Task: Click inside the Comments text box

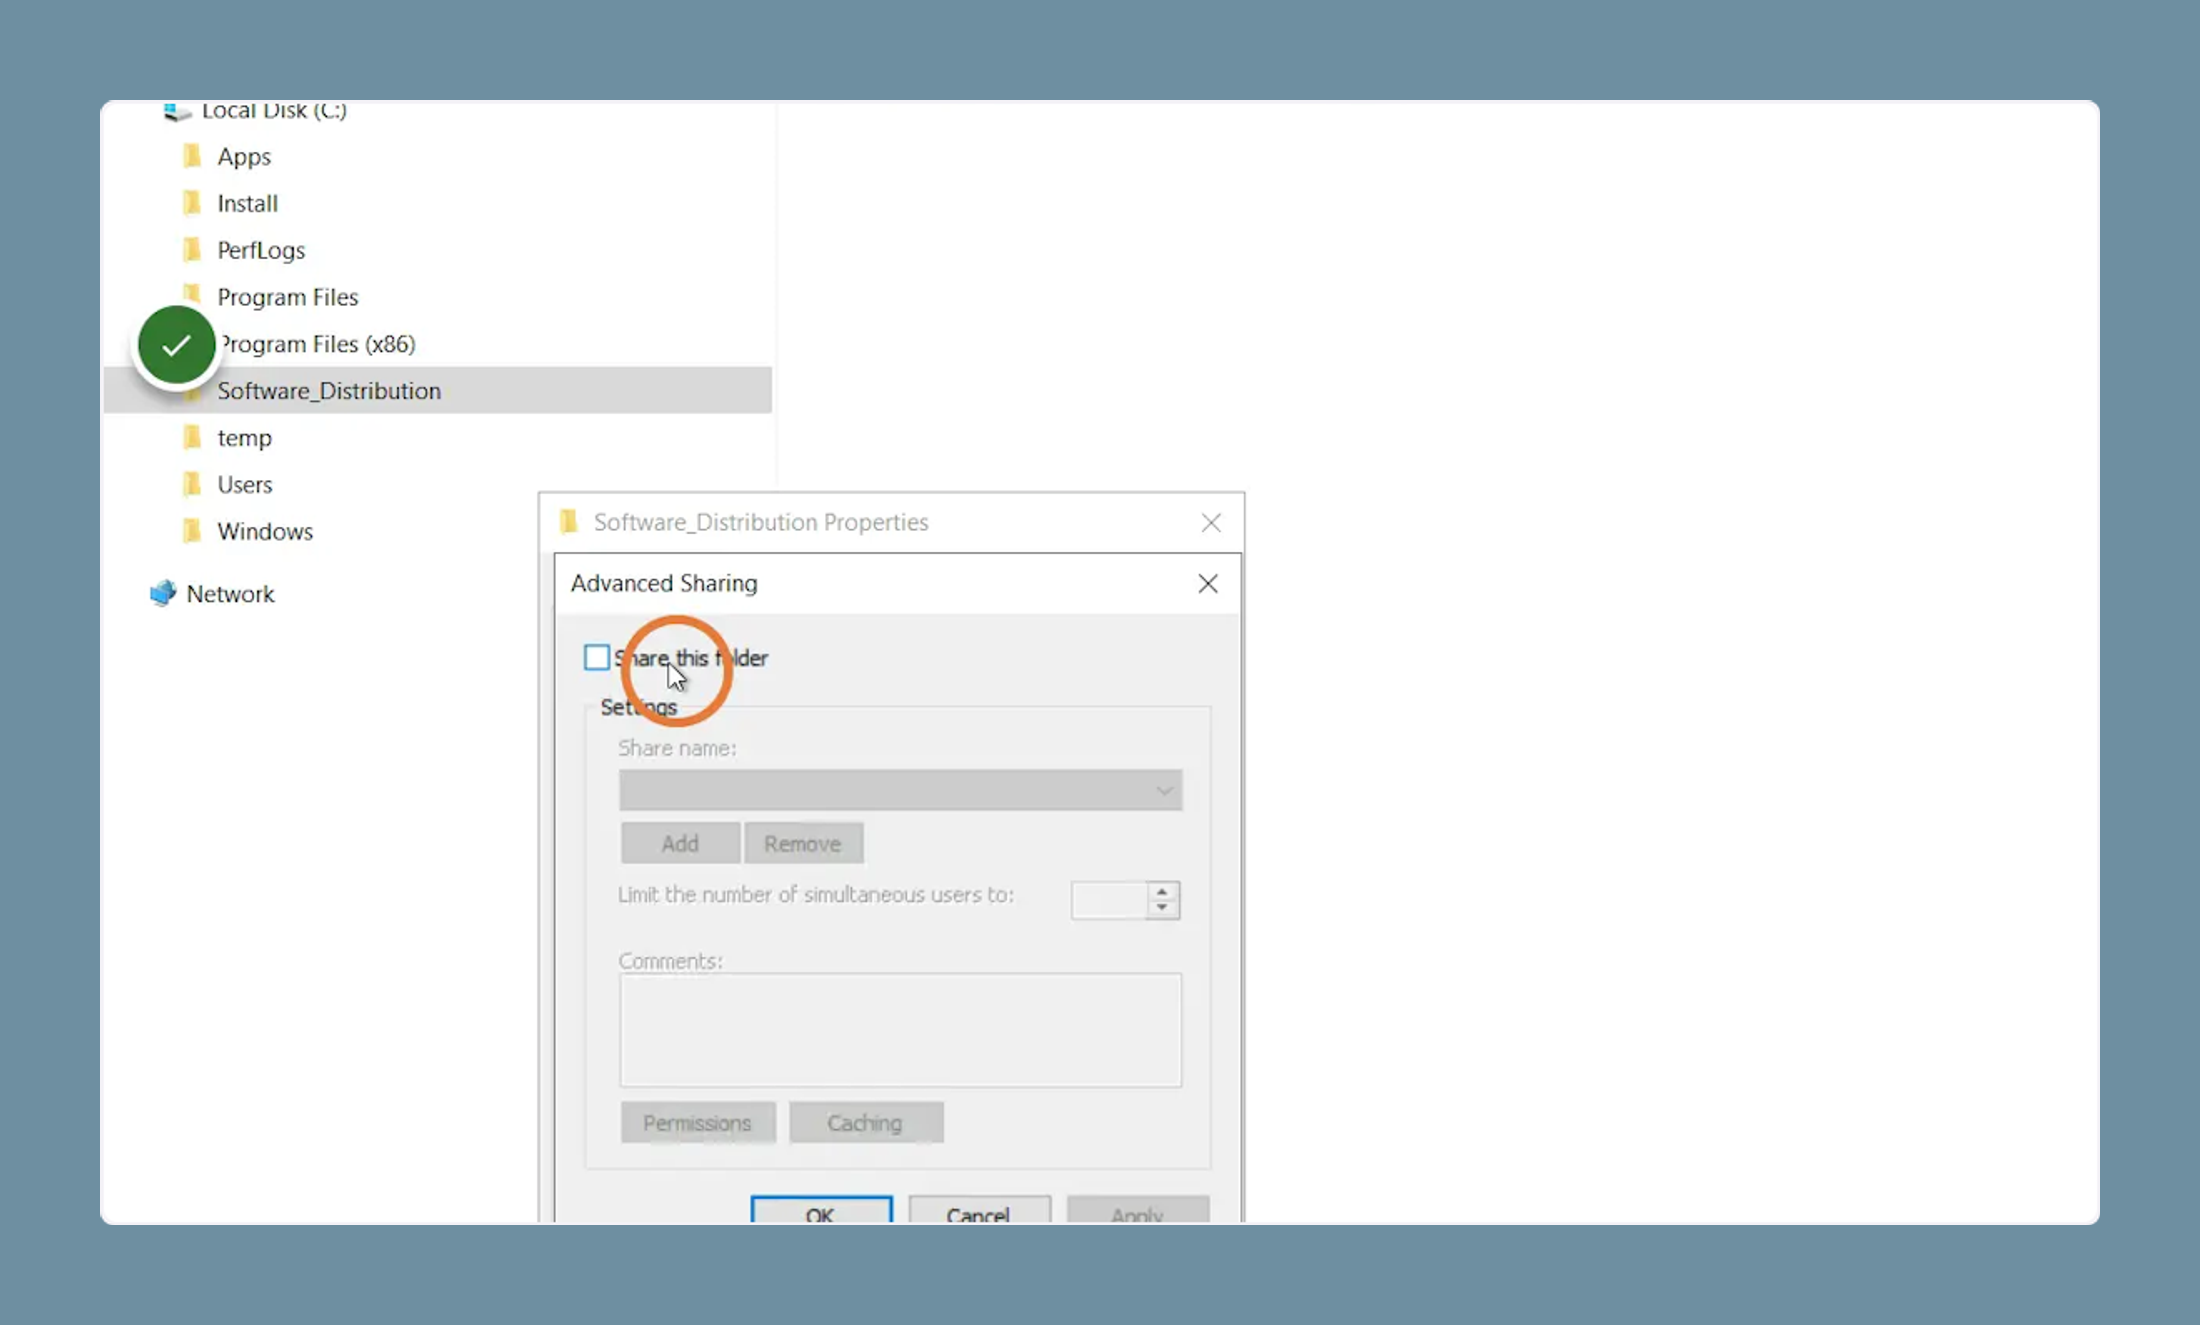Action: (x=900, y=1030)
